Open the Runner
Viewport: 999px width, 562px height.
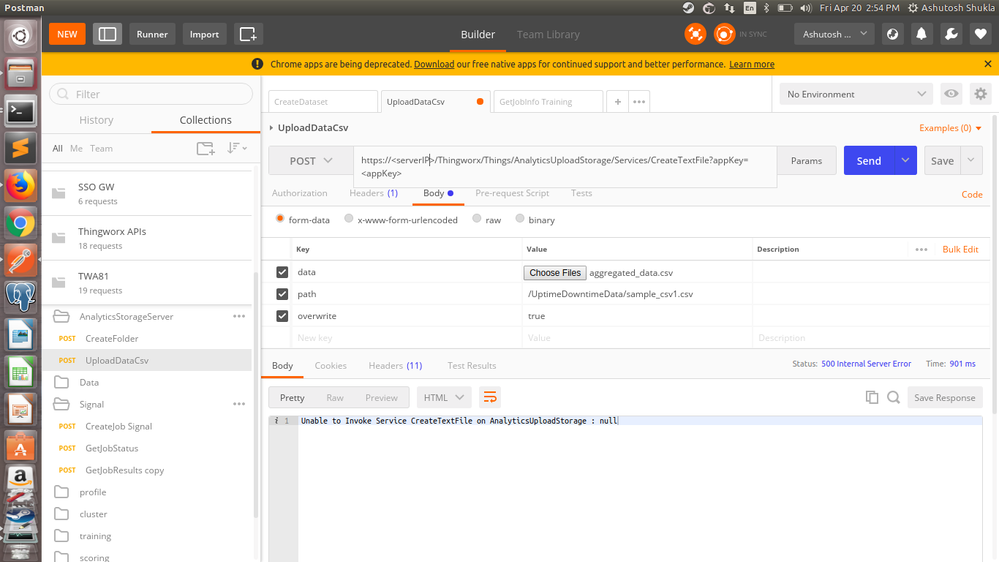pyautogui.click(x=152, y=34)
